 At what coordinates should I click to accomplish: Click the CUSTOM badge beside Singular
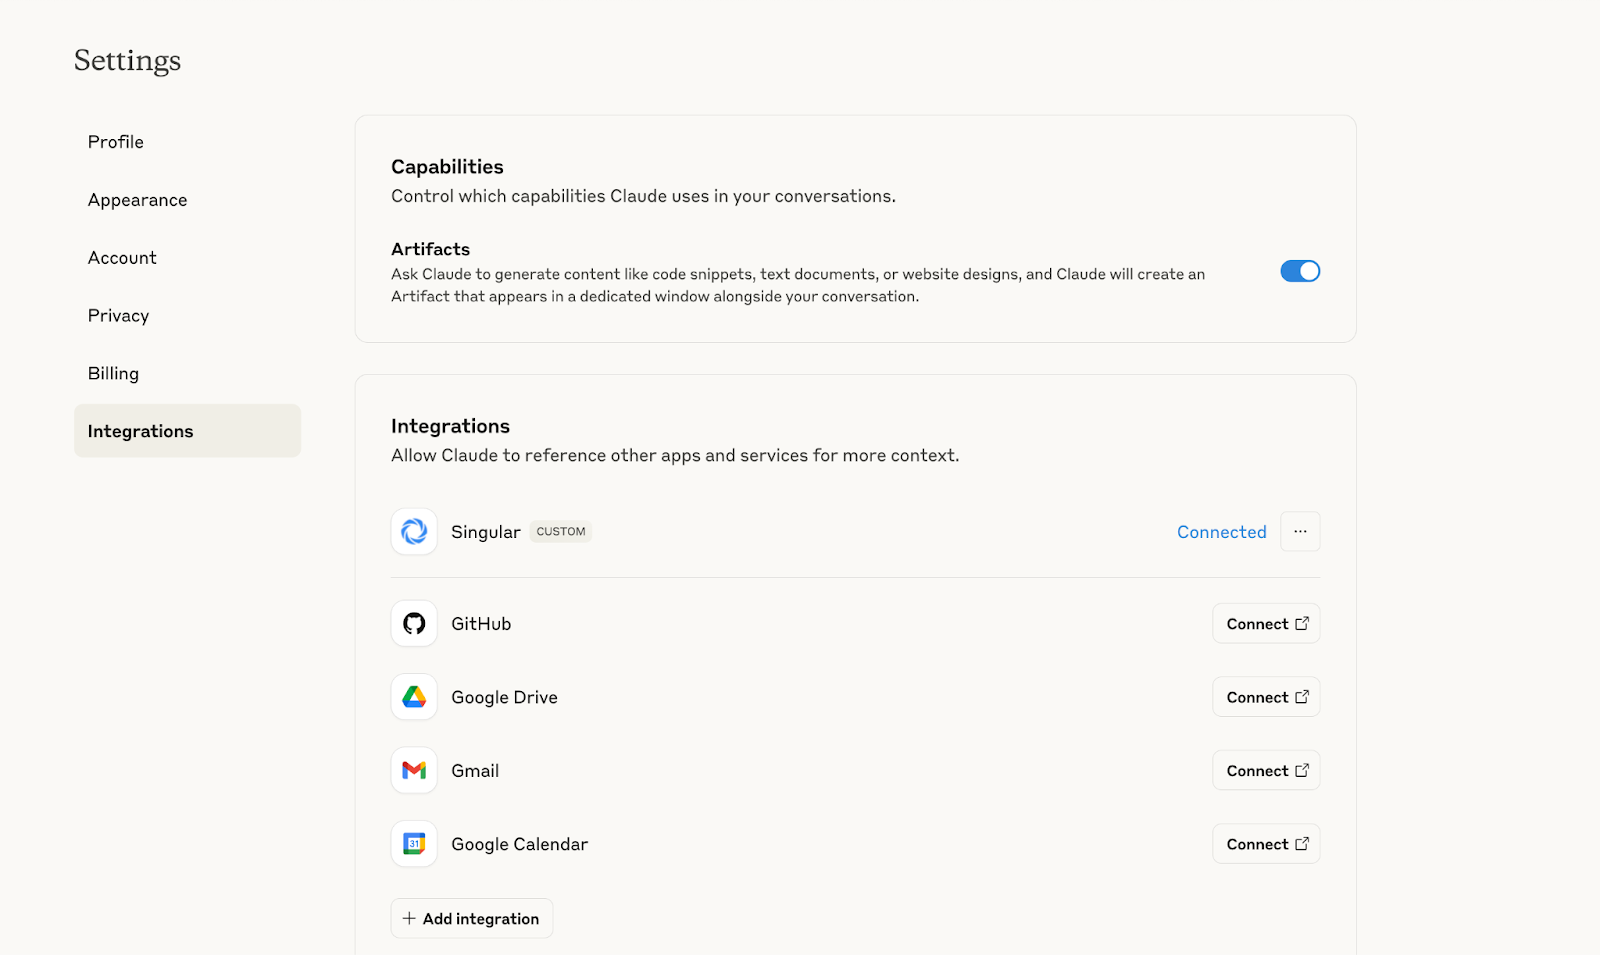coord(561,532)
